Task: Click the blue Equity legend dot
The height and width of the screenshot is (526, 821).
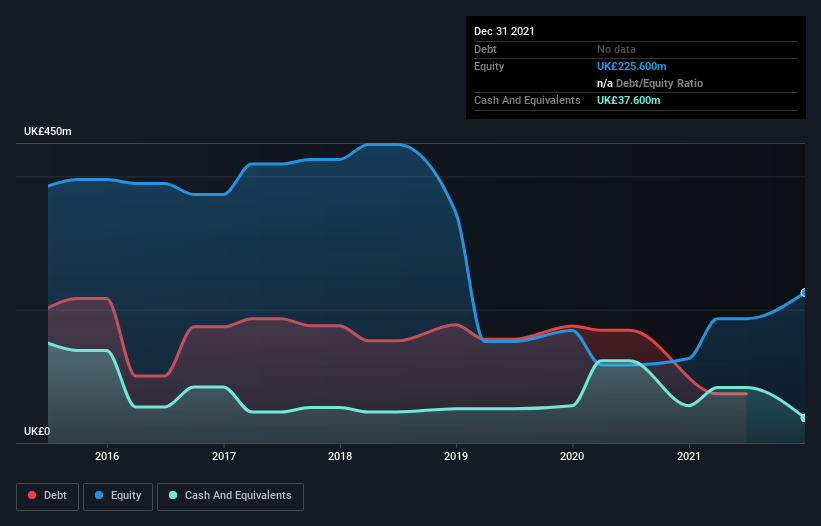Action: 99,495
